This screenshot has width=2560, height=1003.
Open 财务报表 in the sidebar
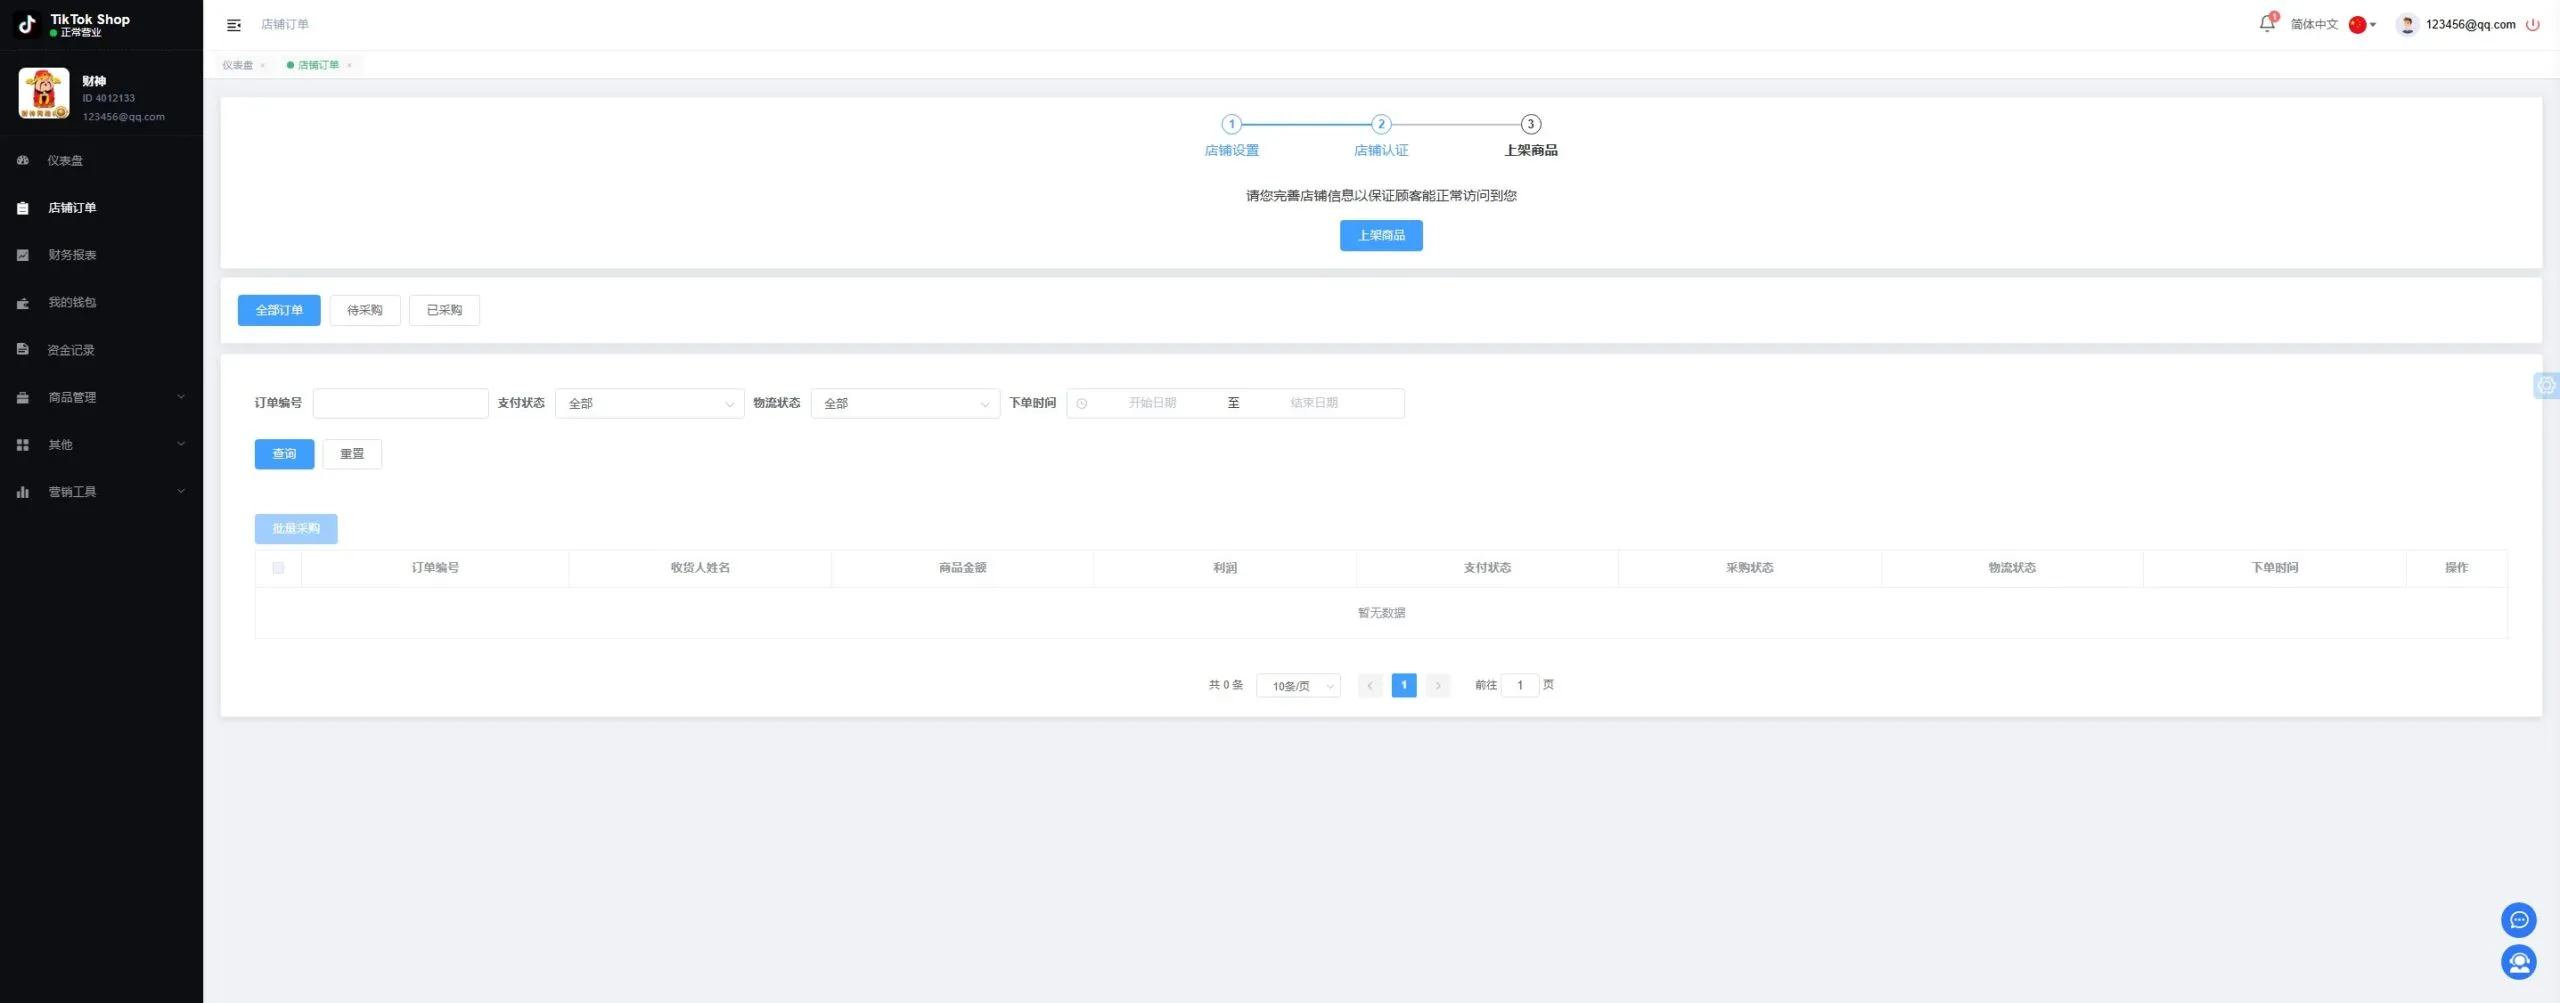[x=101, y=255]
